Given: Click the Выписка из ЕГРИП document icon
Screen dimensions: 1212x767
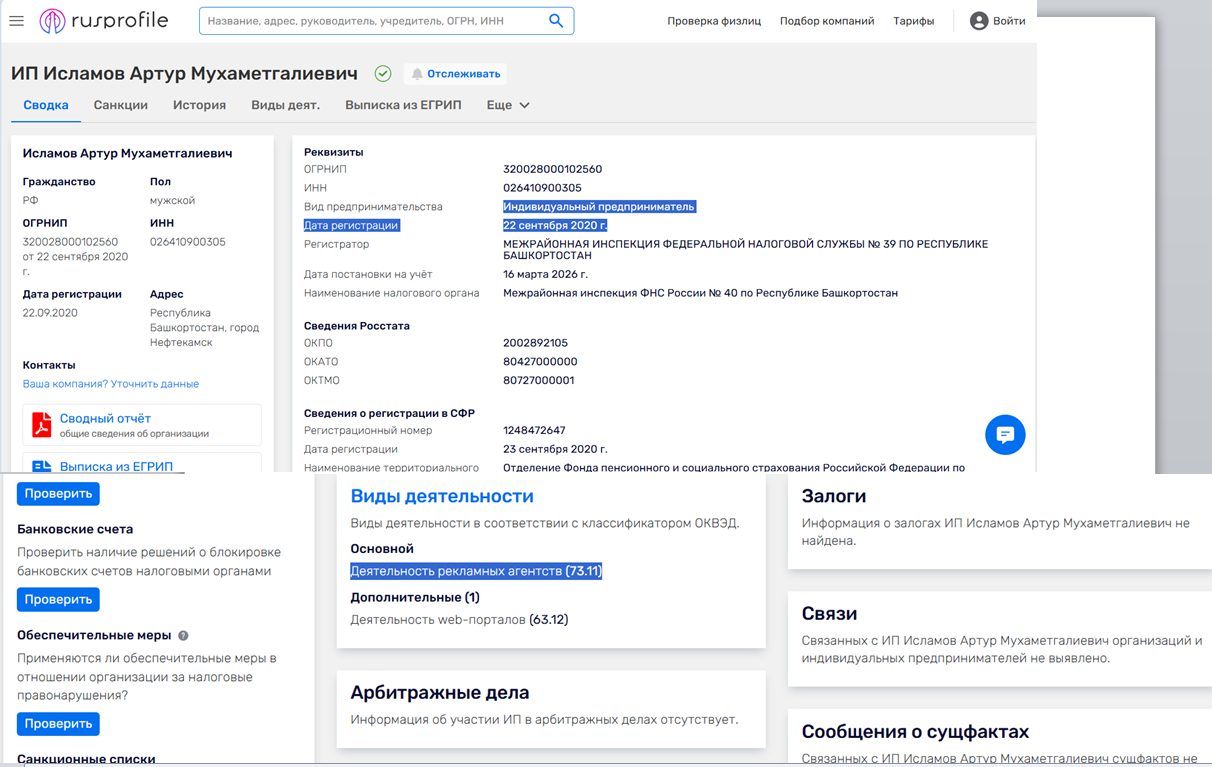Looking at the screenshot, I should [x=41, y=467].
